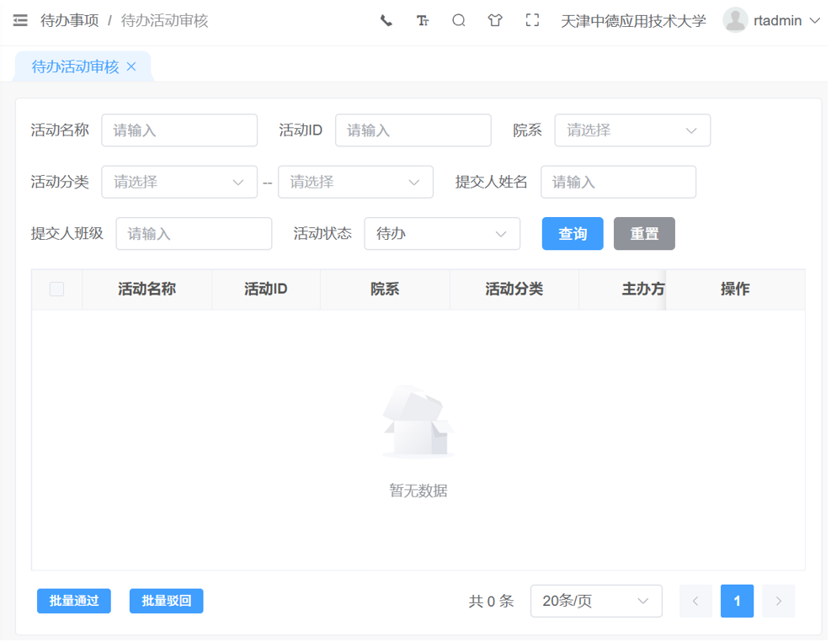Click the phone contact icon
This screenshot has width=831, height=642.
[x=387, y=21]
